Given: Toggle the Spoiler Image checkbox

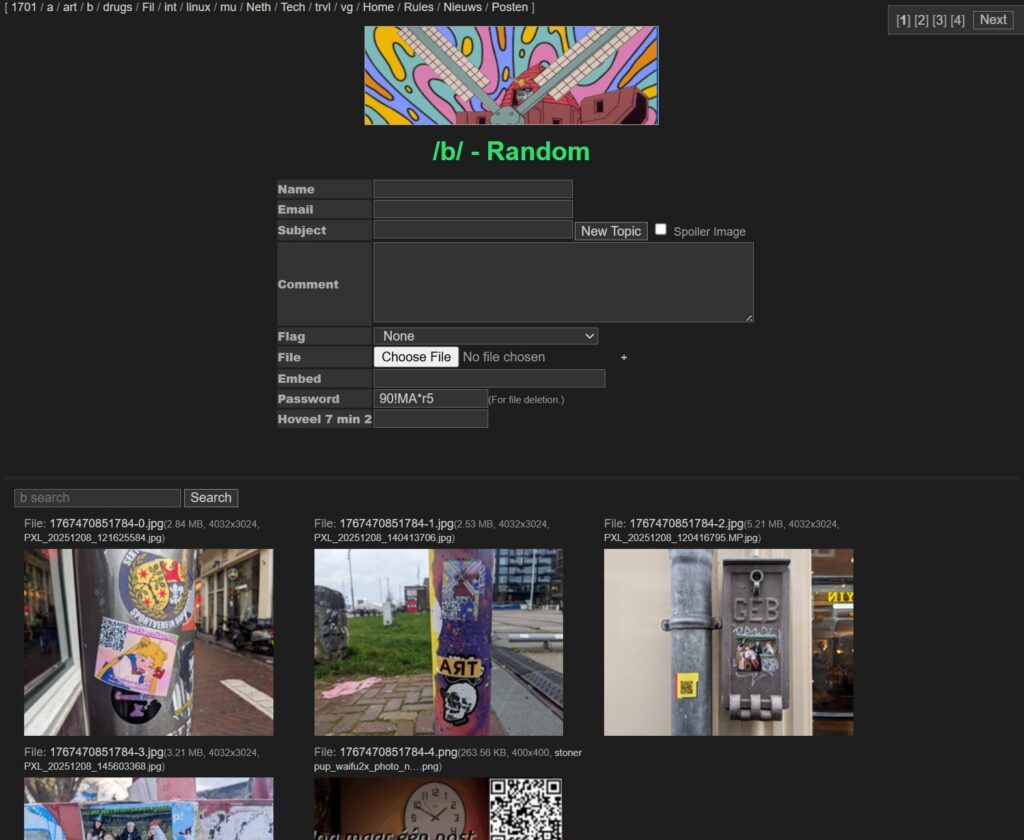Looking at the screenshot, I should pos(661,230).
